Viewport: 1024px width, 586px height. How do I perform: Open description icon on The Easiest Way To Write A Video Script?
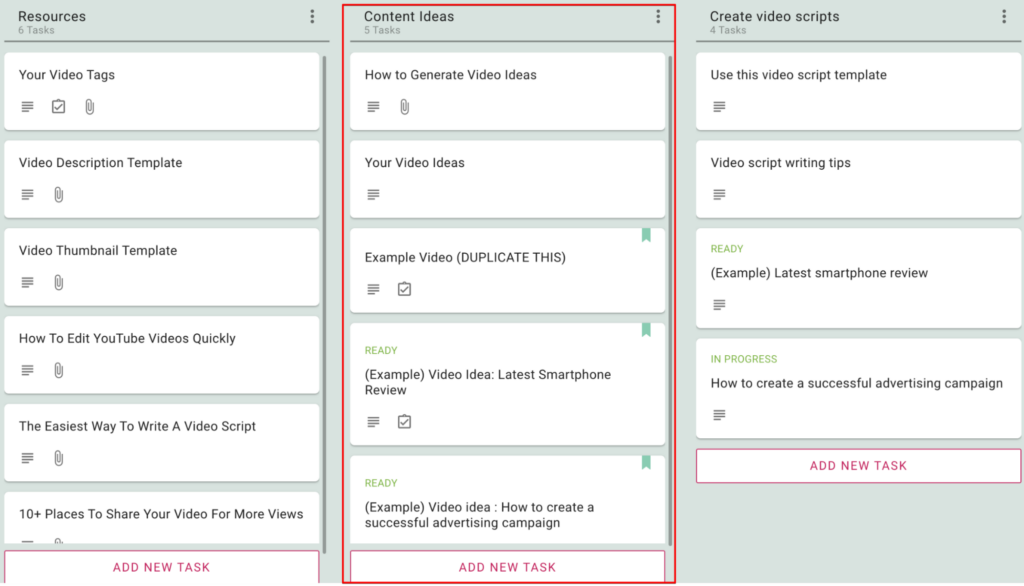27,458
